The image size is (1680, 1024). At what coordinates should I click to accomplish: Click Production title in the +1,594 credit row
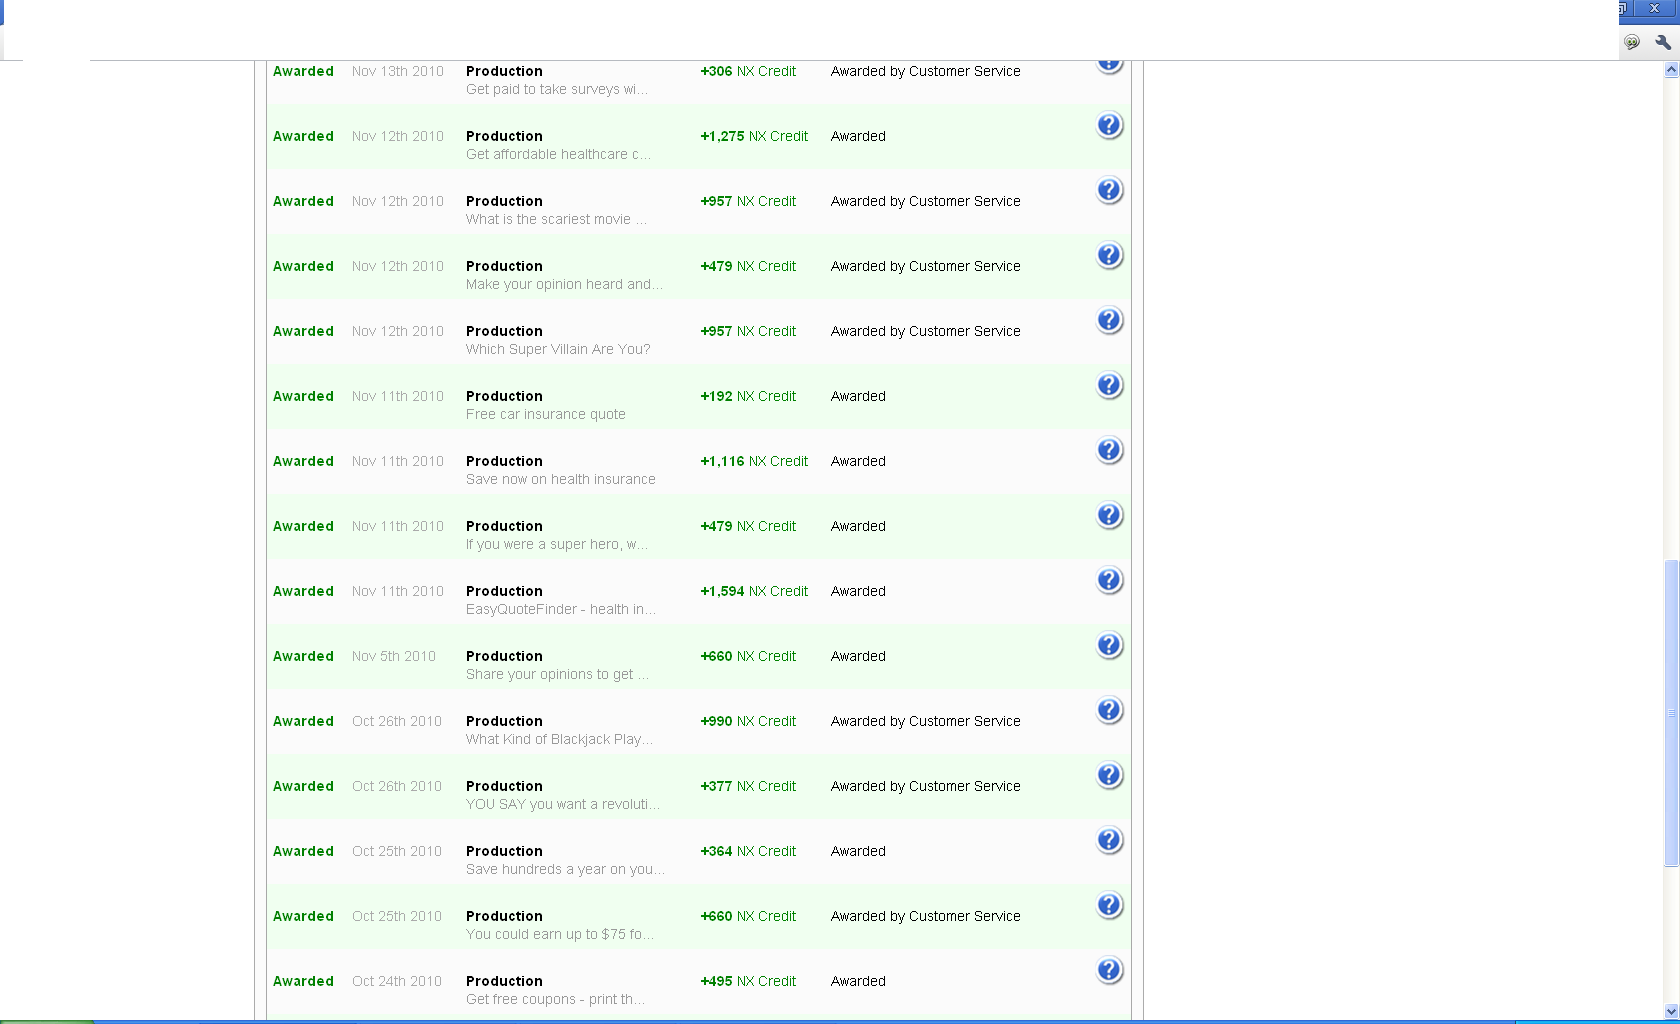[x=504, y=591]
